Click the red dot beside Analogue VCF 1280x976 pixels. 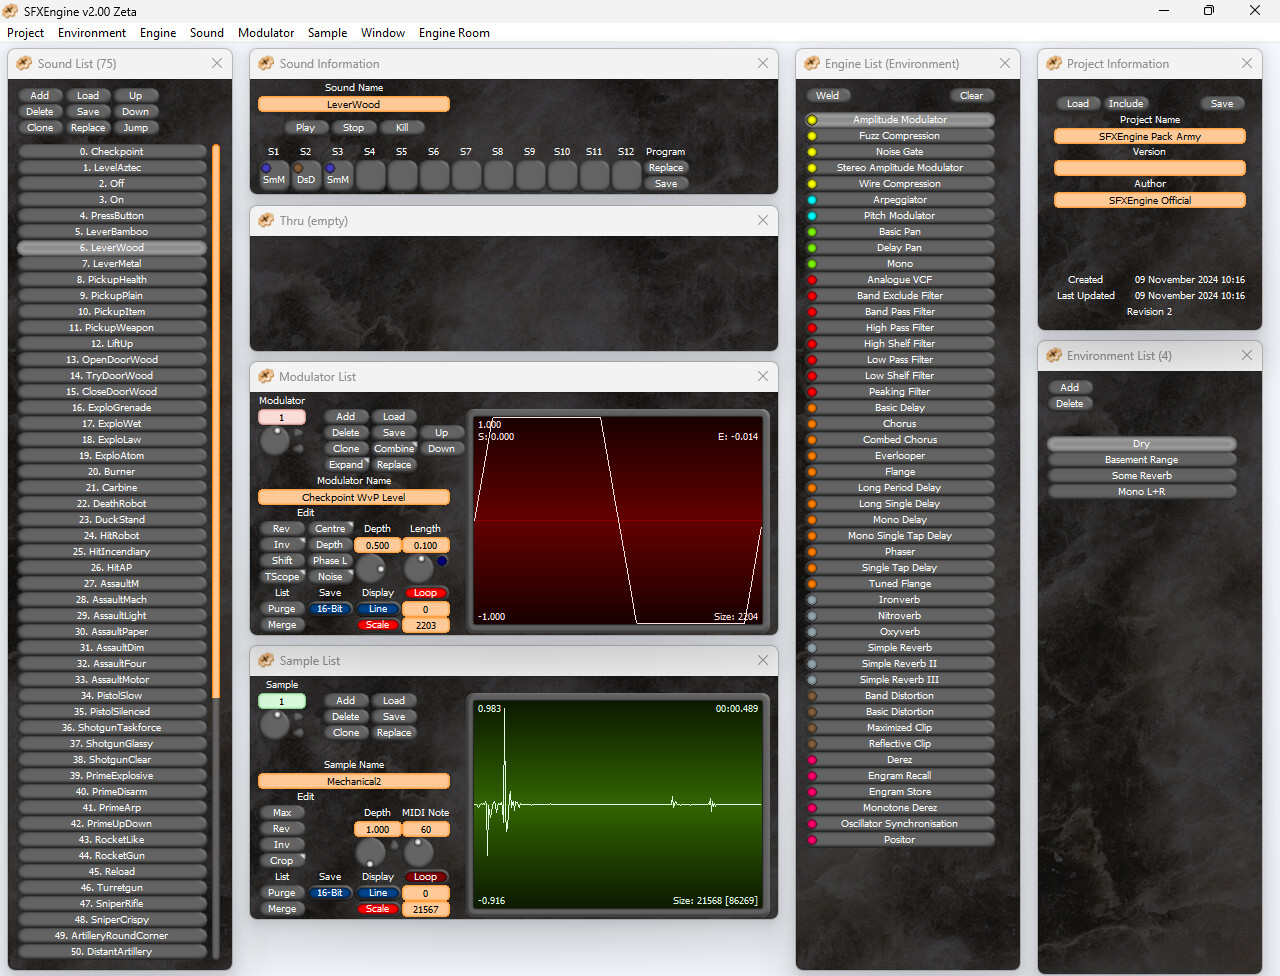812,280
